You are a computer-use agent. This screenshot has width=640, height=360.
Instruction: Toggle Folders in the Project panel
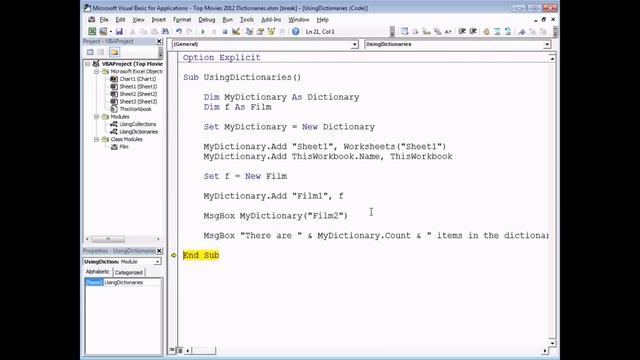click(114, 52)
